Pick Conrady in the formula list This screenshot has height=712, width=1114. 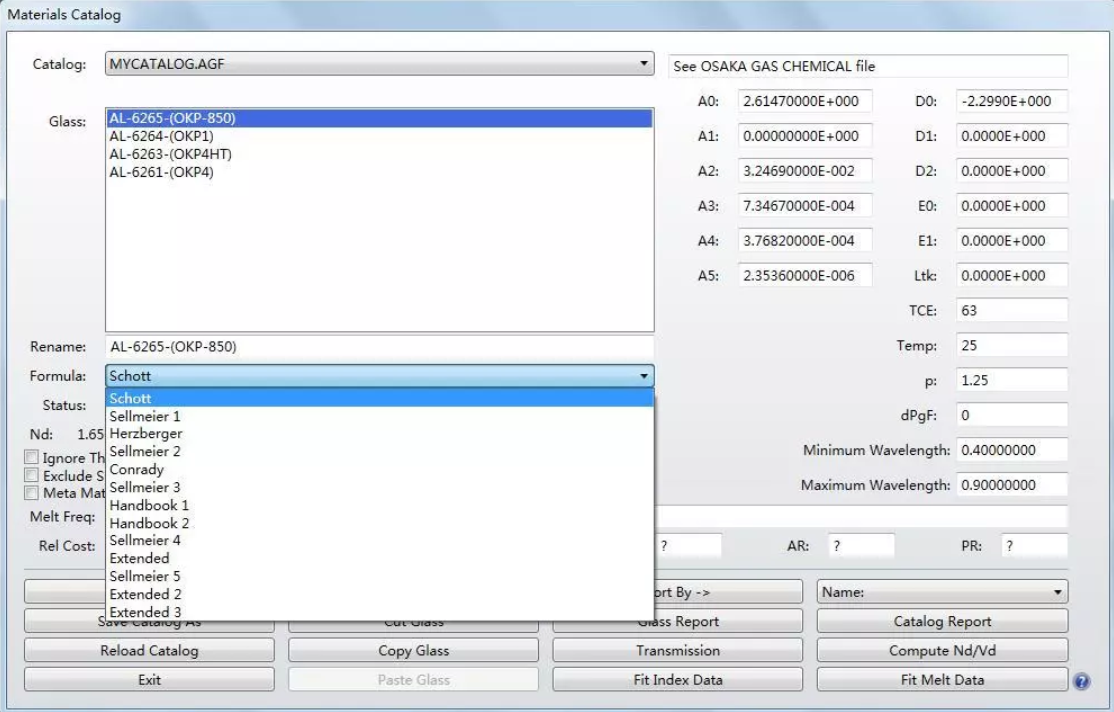[x=137, y=469]
